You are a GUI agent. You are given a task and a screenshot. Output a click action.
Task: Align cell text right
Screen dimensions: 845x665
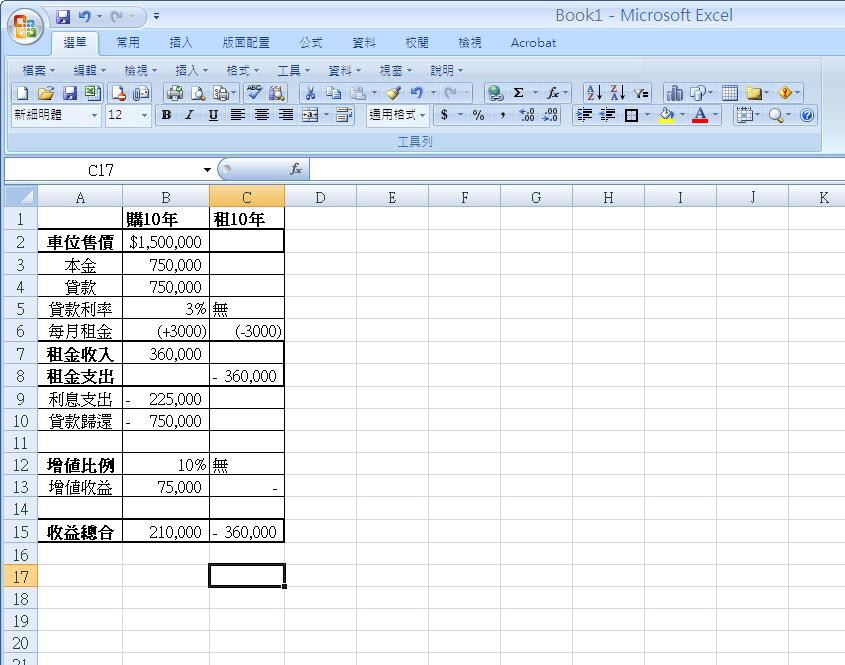pos(286,115)
